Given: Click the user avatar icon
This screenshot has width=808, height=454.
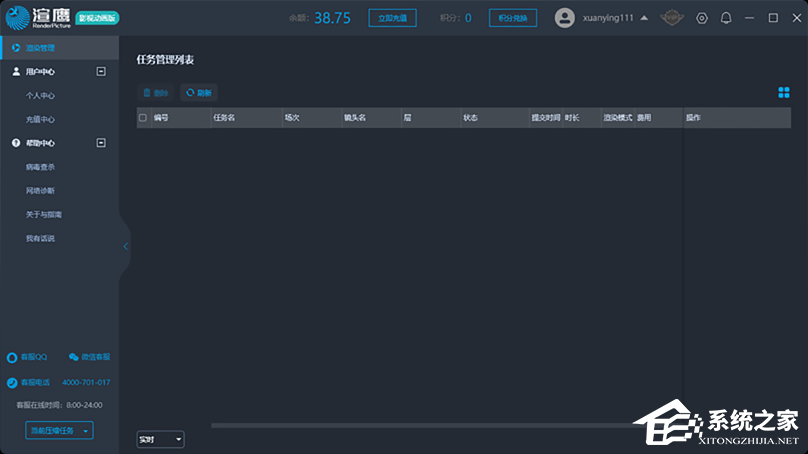Looking at the screenshot, I should 565,18.
